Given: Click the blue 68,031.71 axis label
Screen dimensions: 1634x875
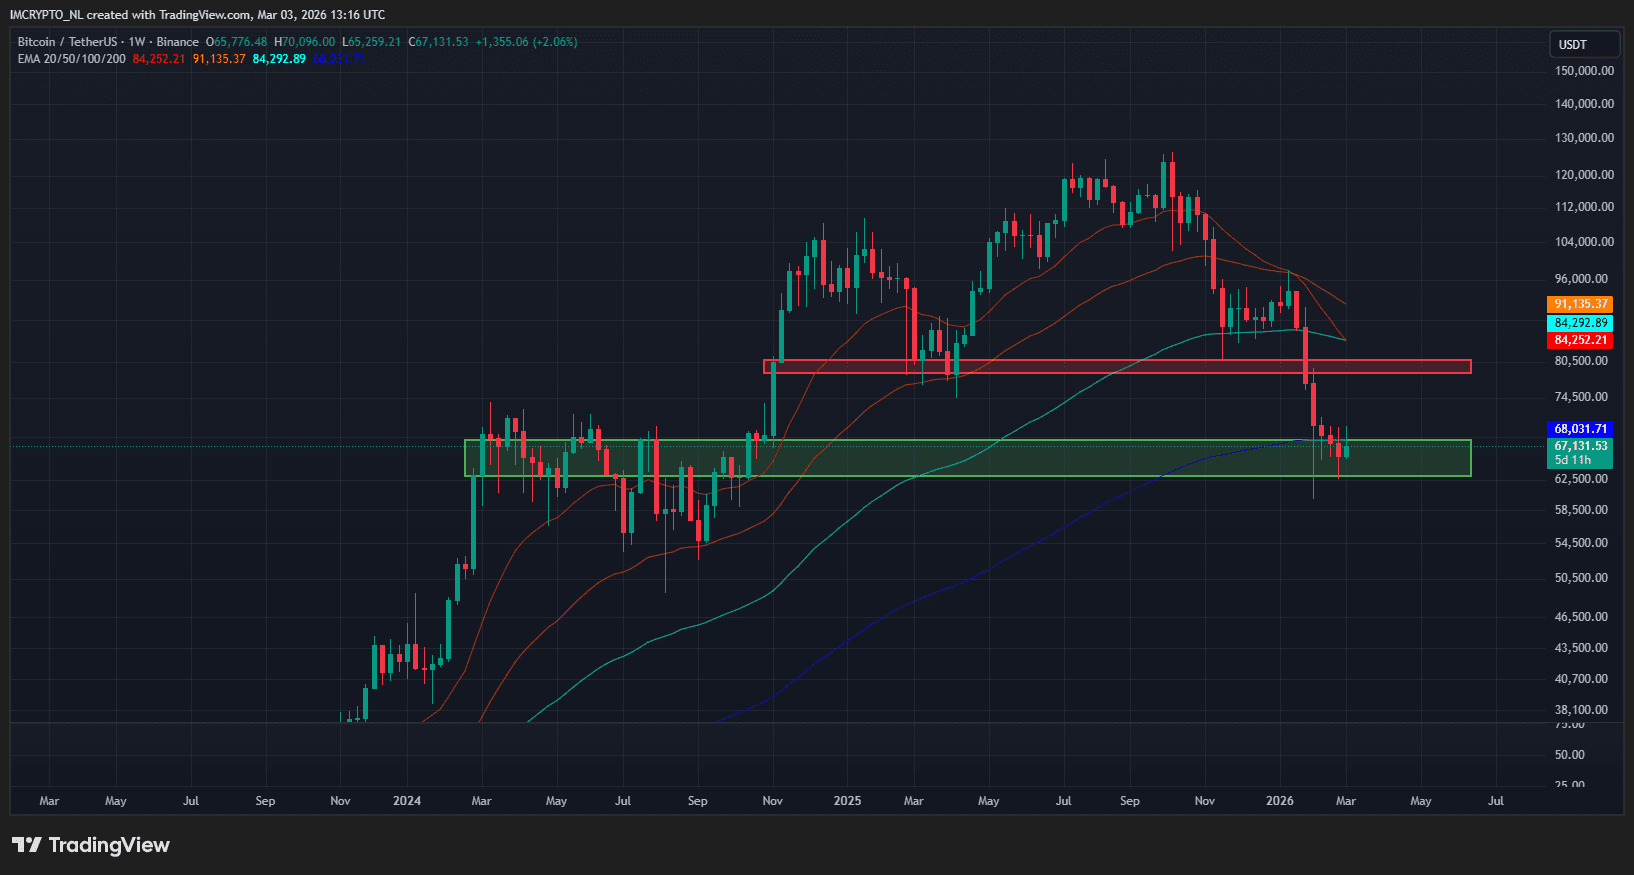Looking at the screenshot, I should [1581, 429].
